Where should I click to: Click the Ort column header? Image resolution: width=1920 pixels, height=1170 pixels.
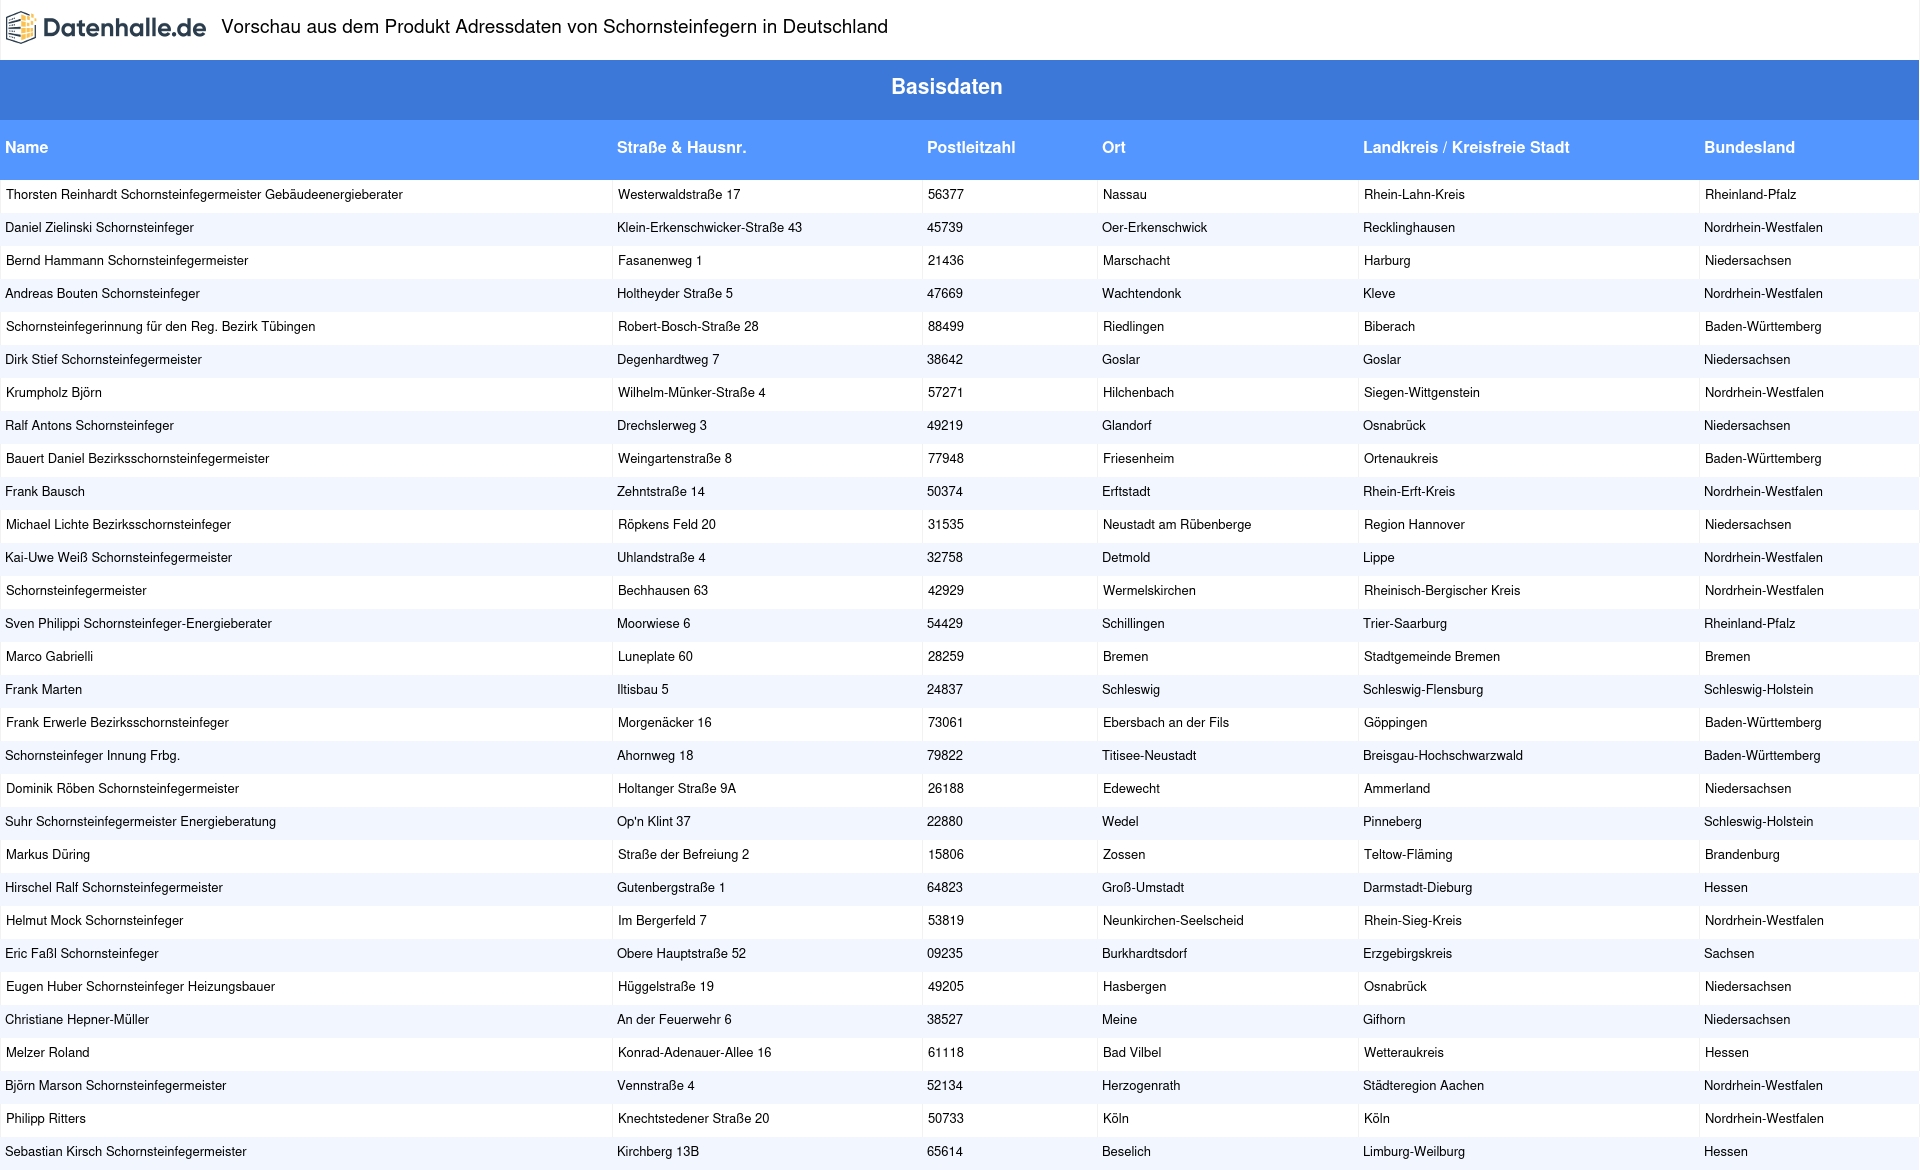tap(1114, 148)
